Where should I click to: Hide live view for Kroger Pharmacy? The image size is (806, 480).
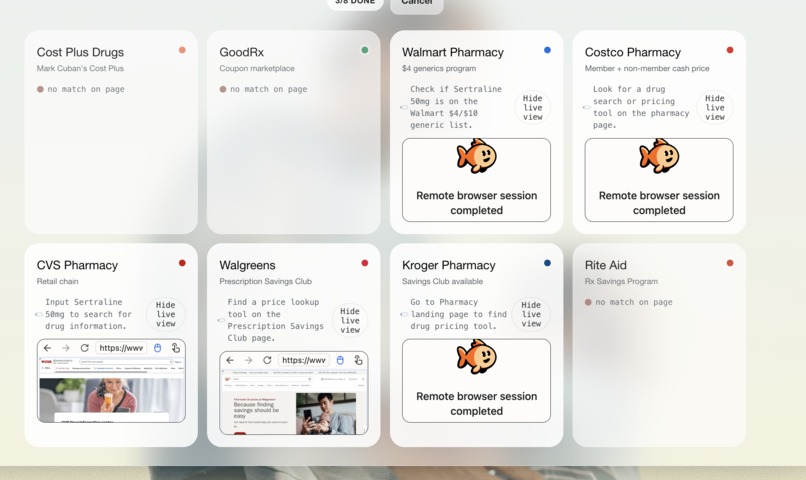click(531, 314)
